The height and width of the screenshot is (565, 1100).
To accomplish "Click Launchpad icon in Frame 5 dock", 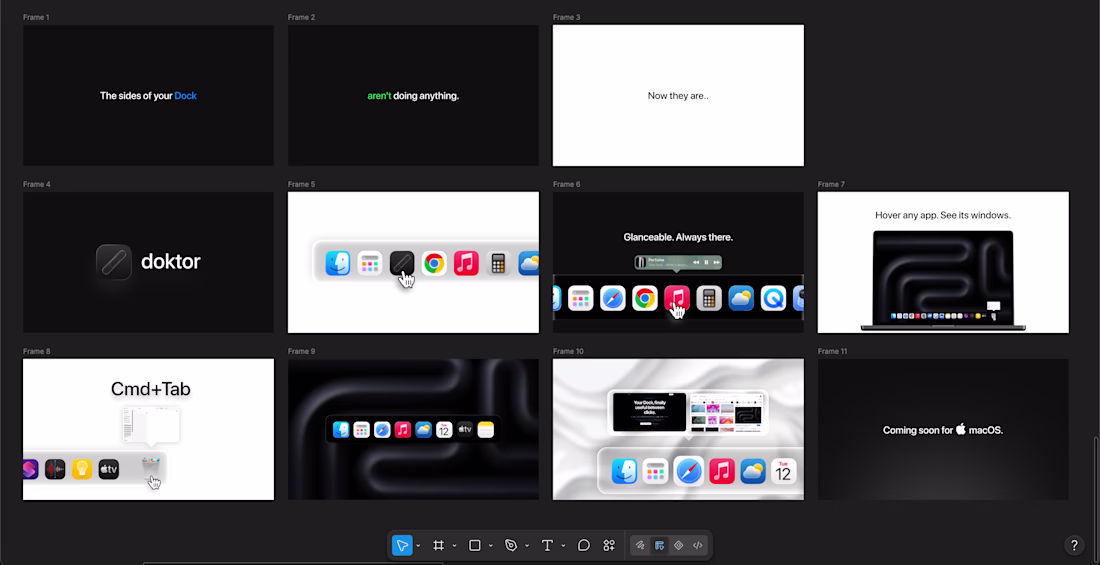I will 370,263.
